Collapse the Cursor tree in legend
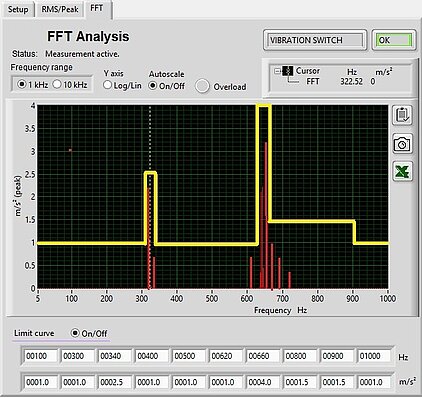The height and width of the screenshot is (398, 422). point(277,71)
